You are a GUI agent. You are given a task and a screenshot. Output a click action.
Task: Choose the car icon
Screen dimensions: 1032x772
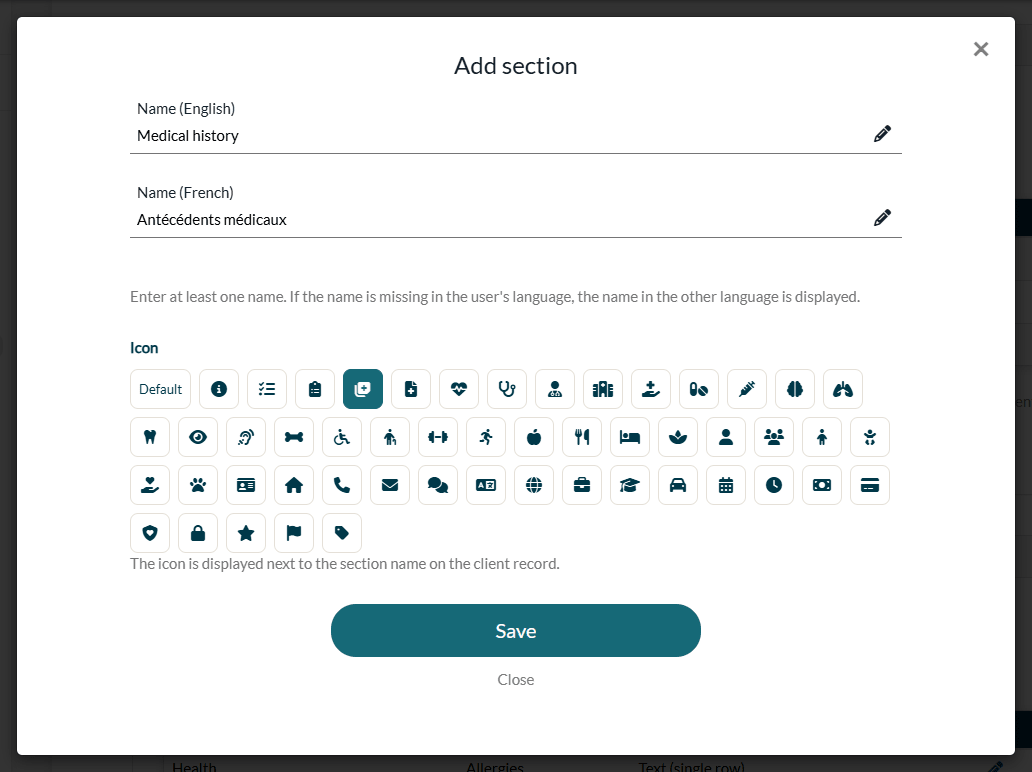coord(678,485)
